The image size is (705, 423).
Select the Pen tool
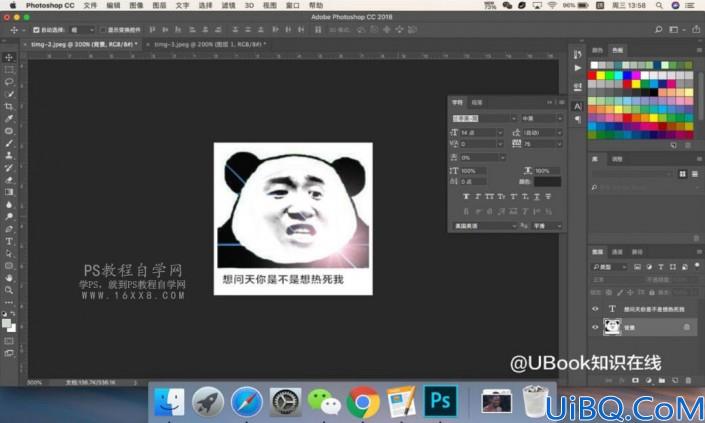9,229
